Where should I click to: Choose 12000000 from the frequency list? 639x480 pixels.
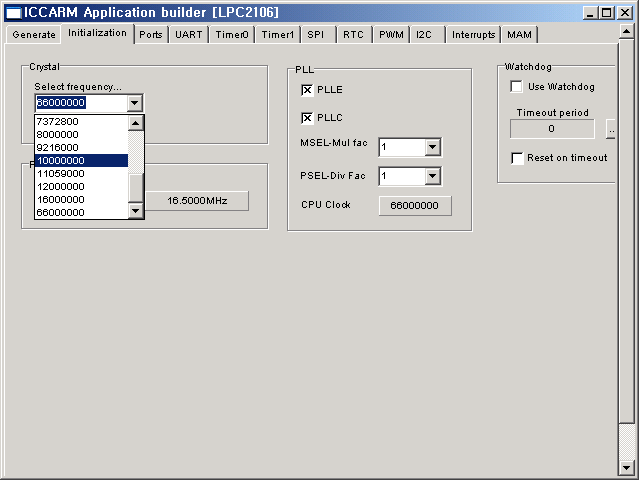point(82,187)
